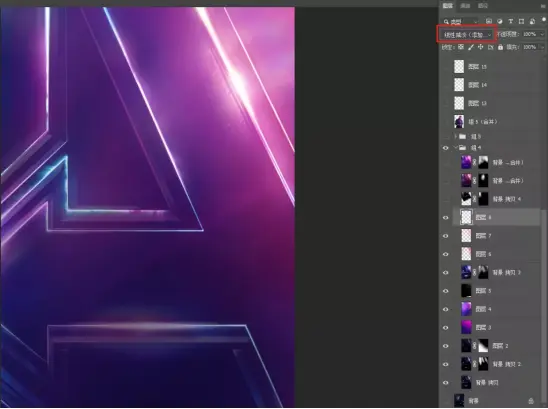Viewport: 548px width, 409px height.
Task: Click mask link icon of 背景 拷贝 2
Action: [475, 364]
